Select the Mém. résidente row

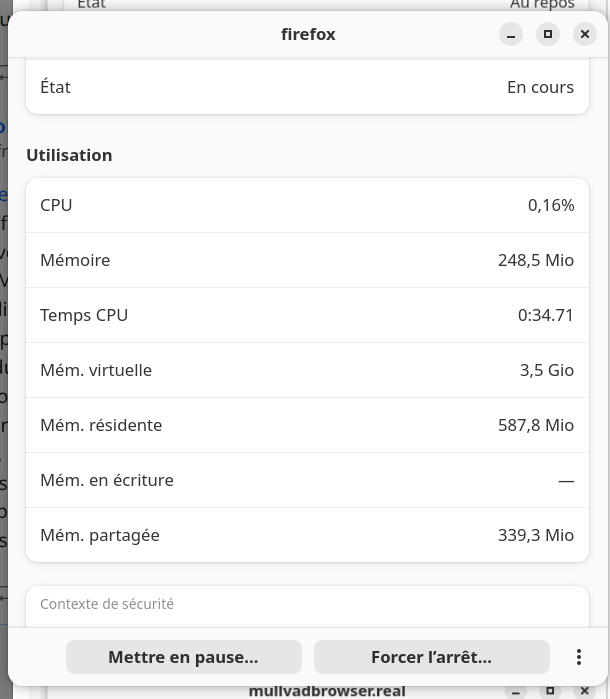pos(307,425)
